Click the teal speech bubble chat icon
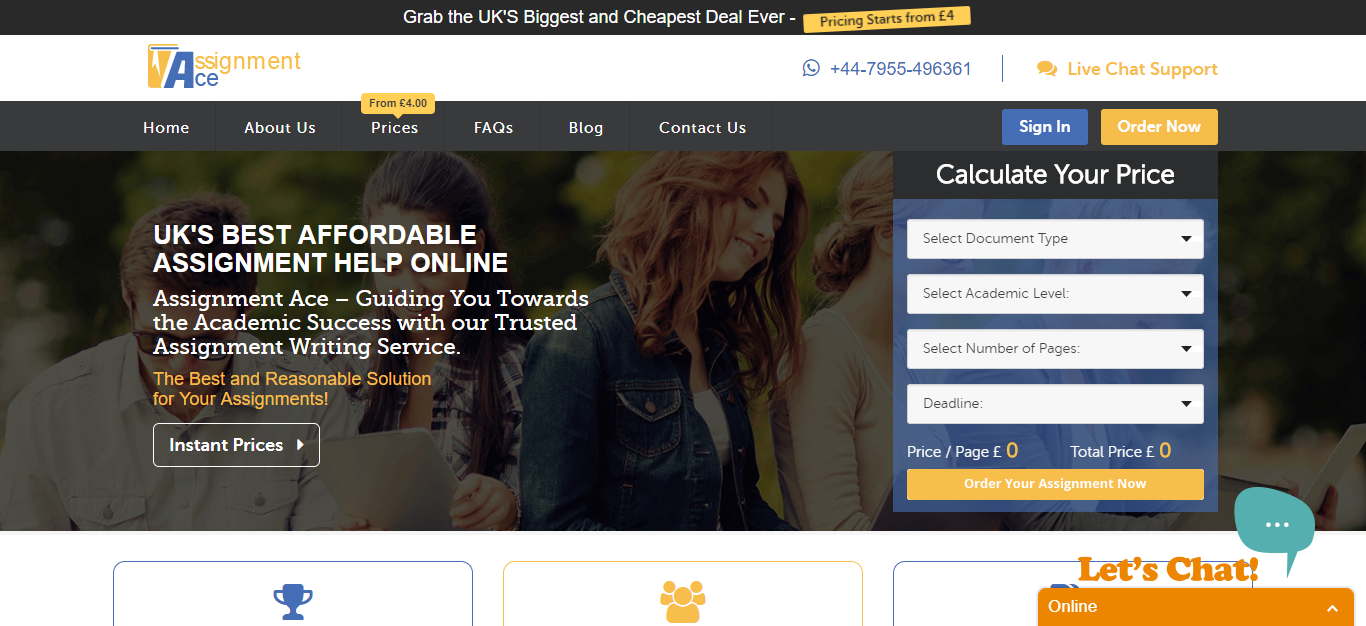The width and height of the screenshot is (1366, 626). tap(1275, 525)
